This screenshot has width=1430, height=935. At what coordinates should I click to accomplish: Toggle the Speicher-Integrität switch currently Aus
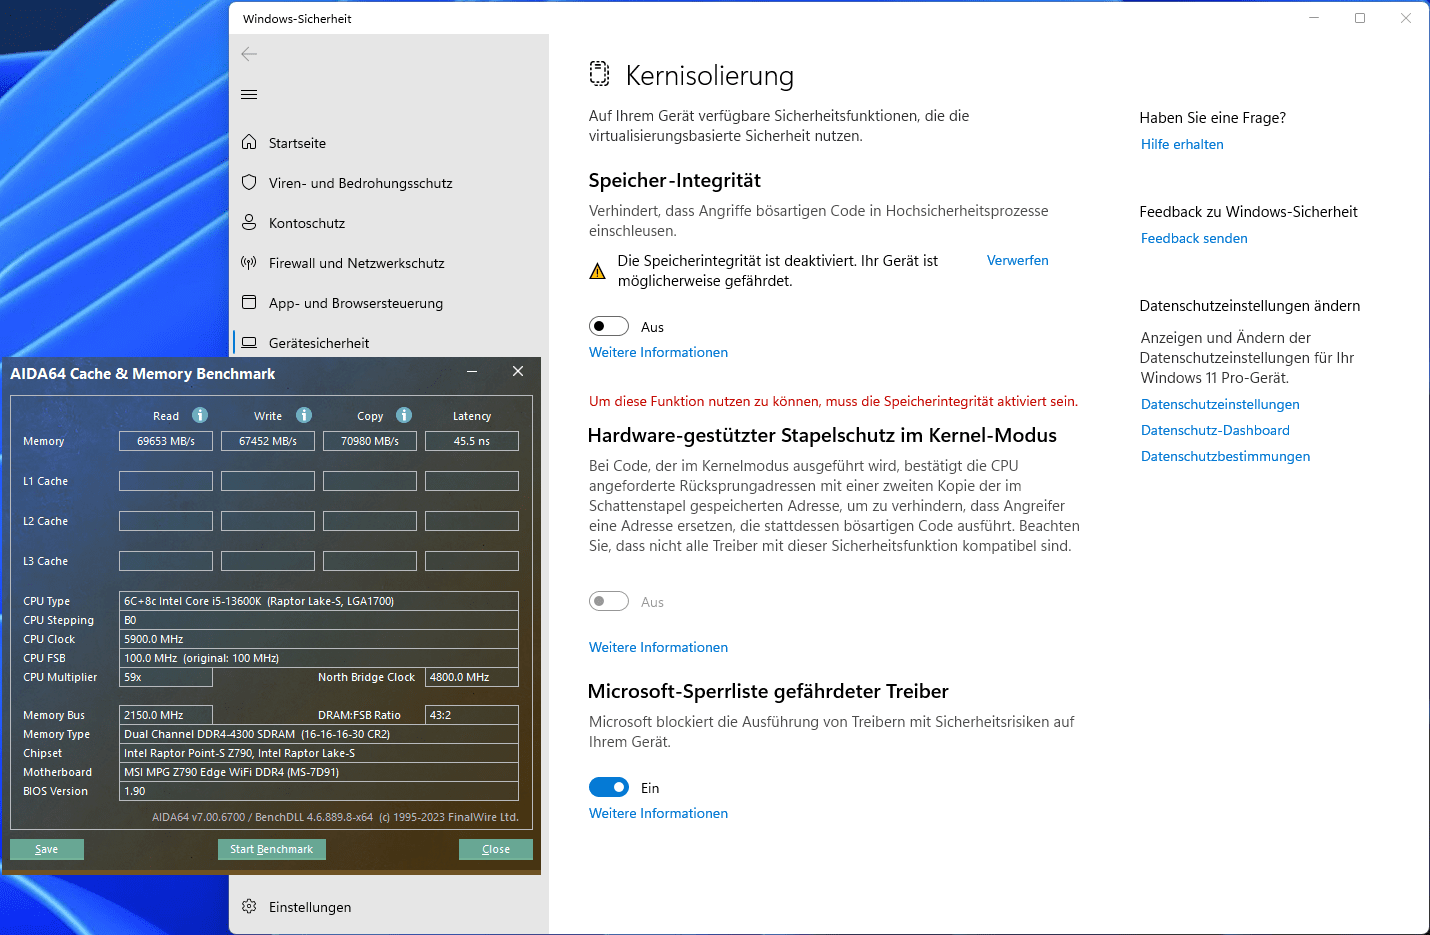[609, 326]
